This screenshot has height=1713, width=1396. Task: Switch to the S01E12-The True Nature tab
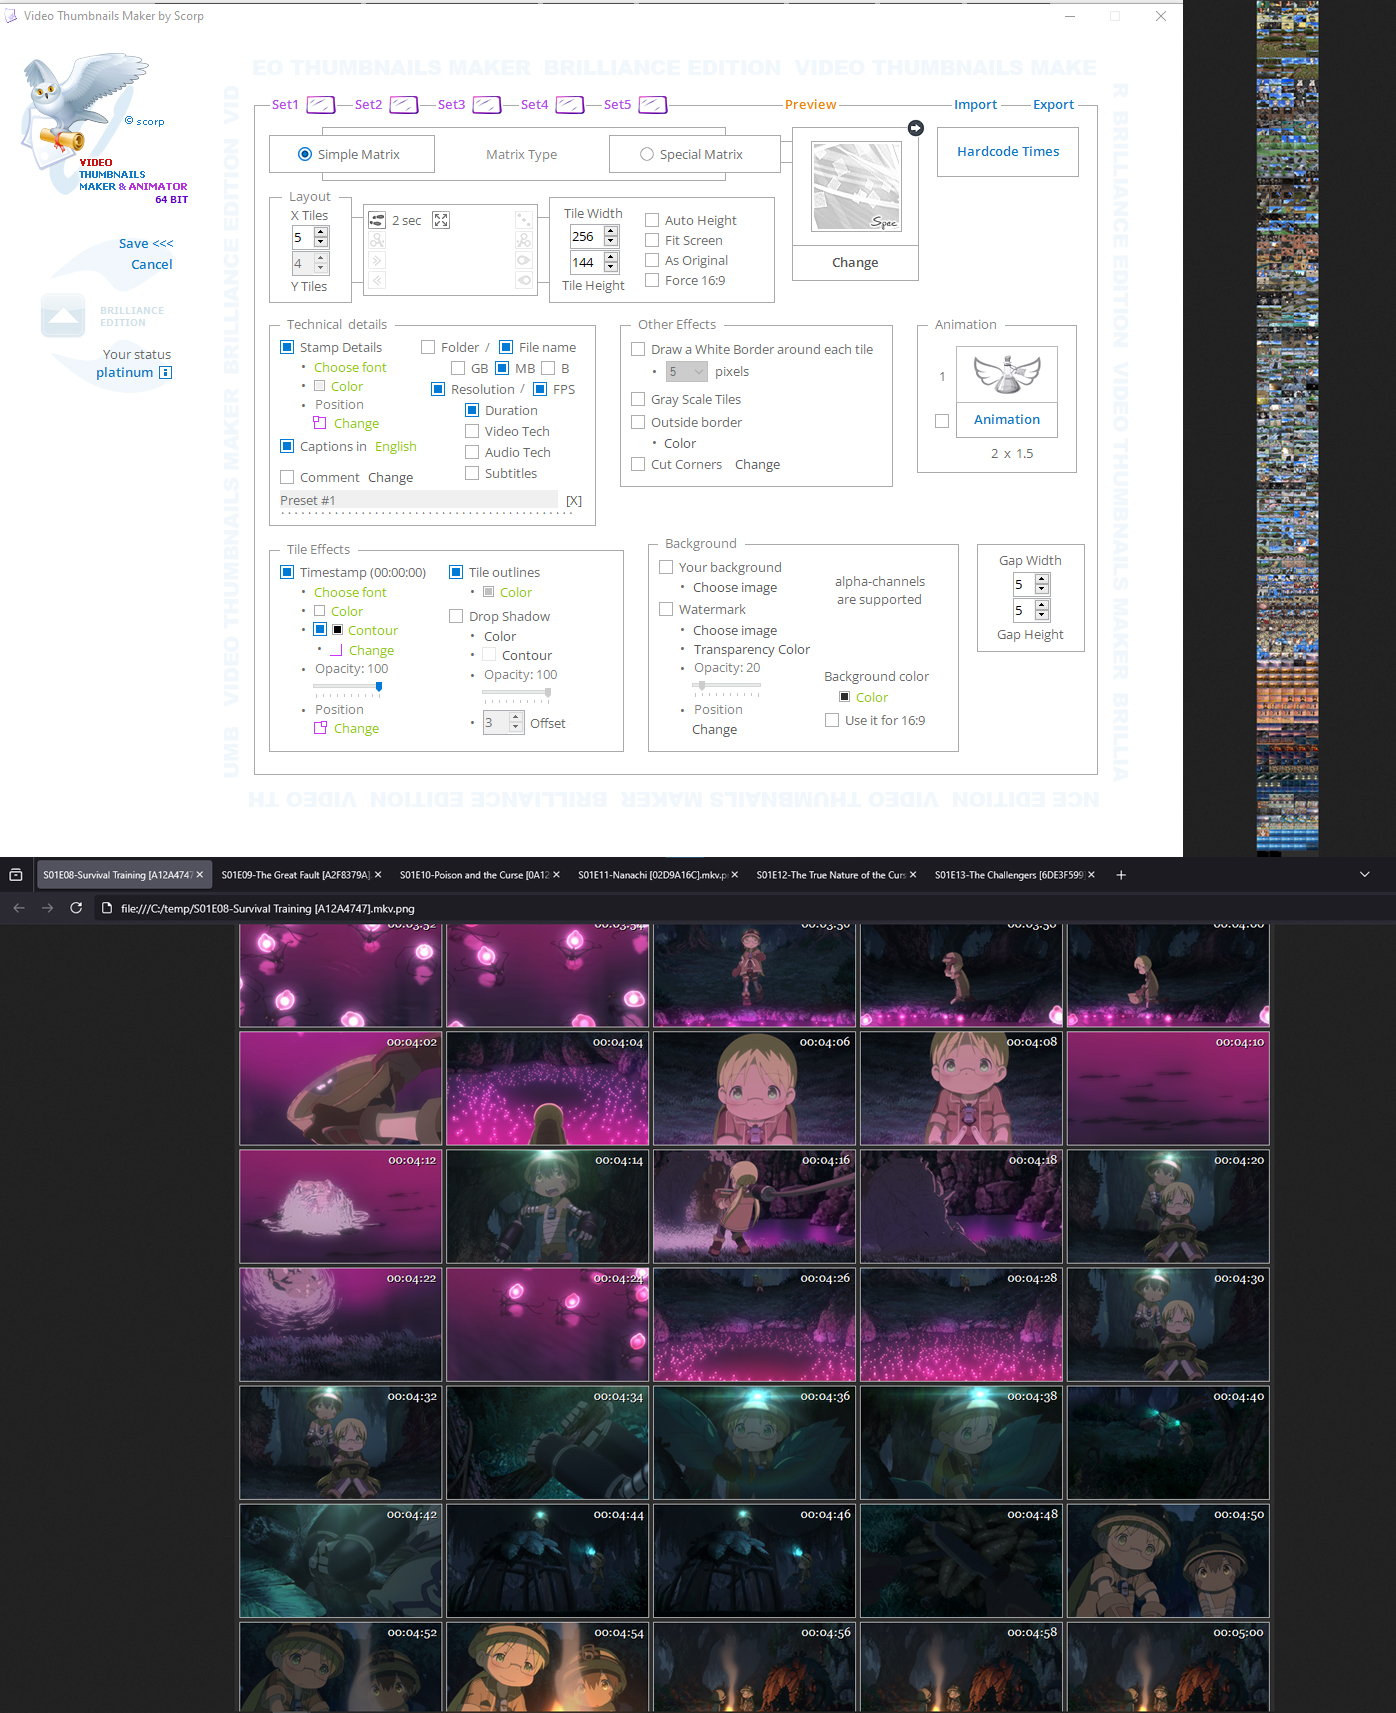pyautogui.click(x=836, y=875)
